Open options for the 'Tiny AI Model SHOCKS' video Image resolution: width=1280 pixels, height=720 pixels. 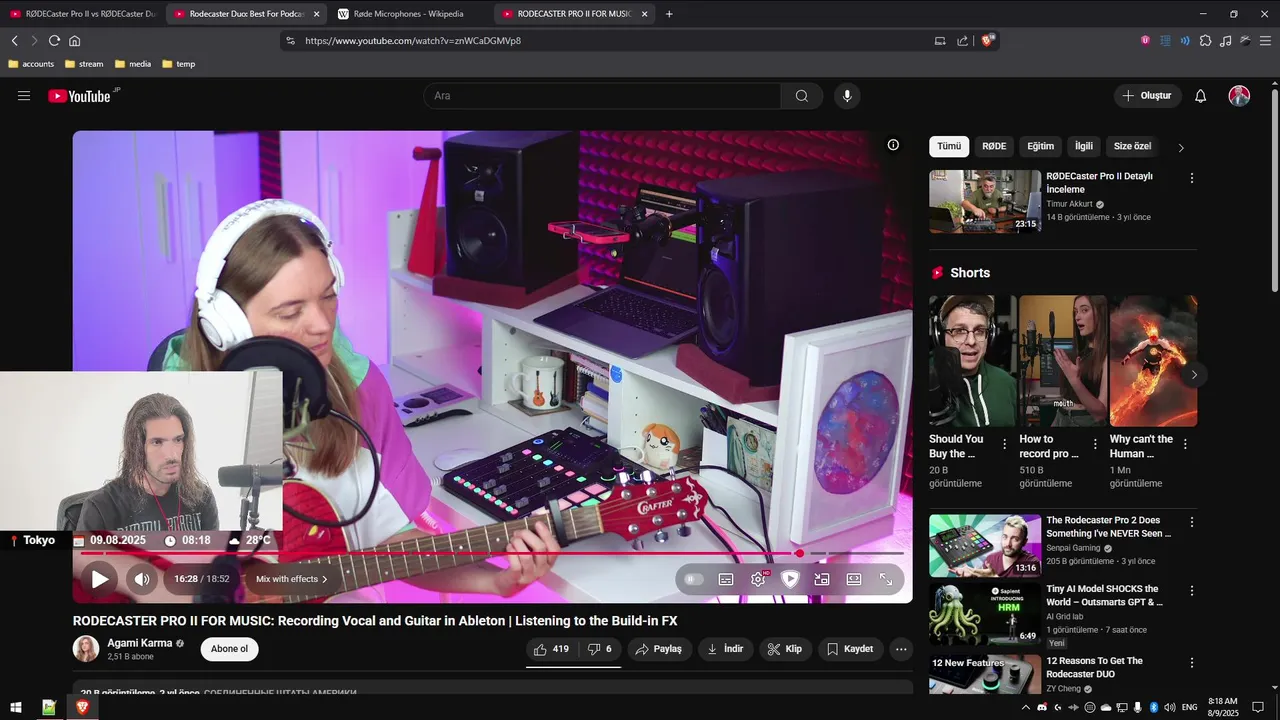pyautogui.click(x=1191, y=591)
